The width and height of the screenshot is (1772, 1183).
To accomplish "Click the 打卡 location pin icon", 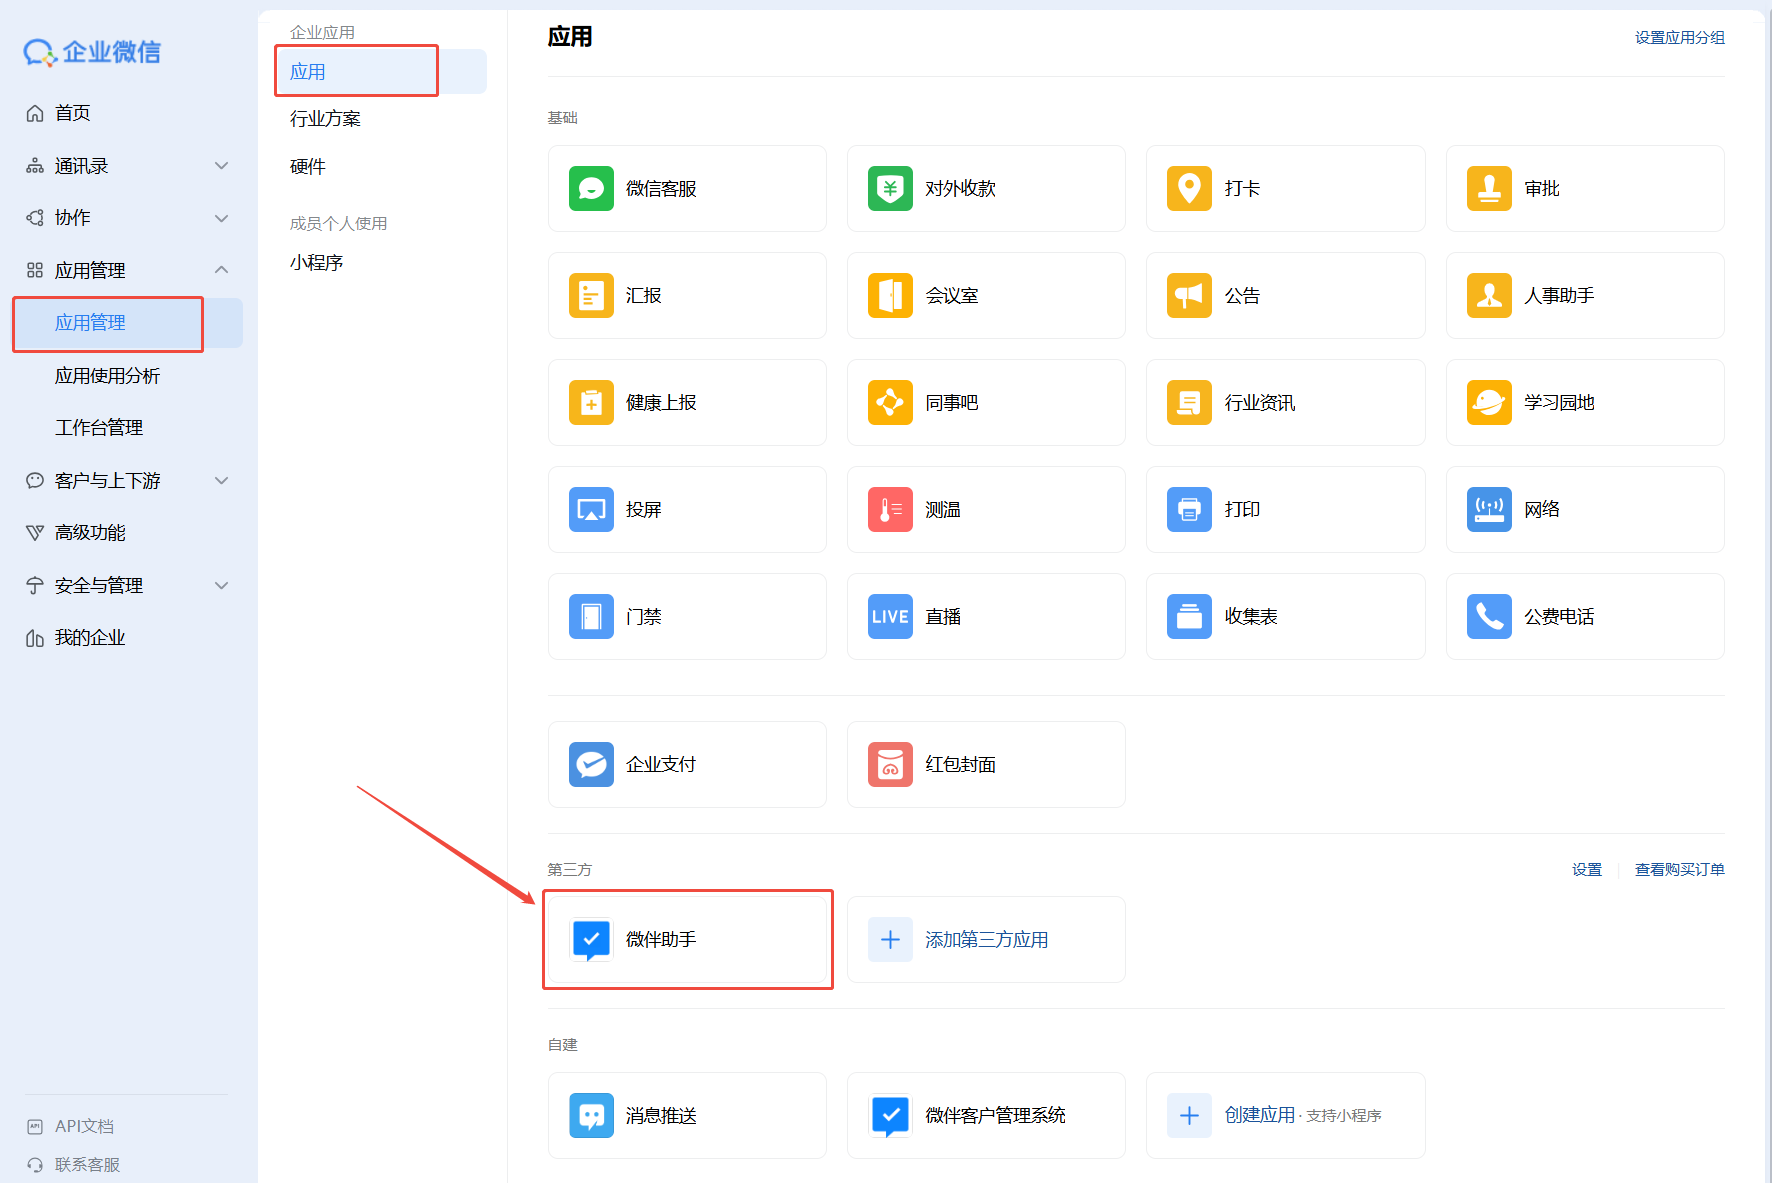I will coord(1189,188).
